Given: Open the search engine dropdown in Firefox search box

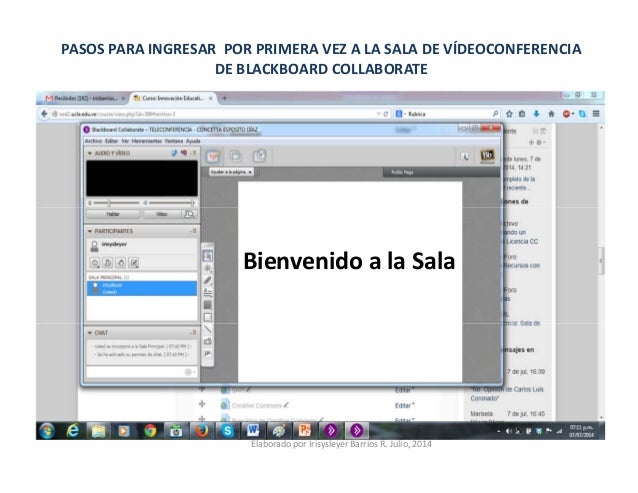Looking at the screenshot, I should tap(400, 114).
